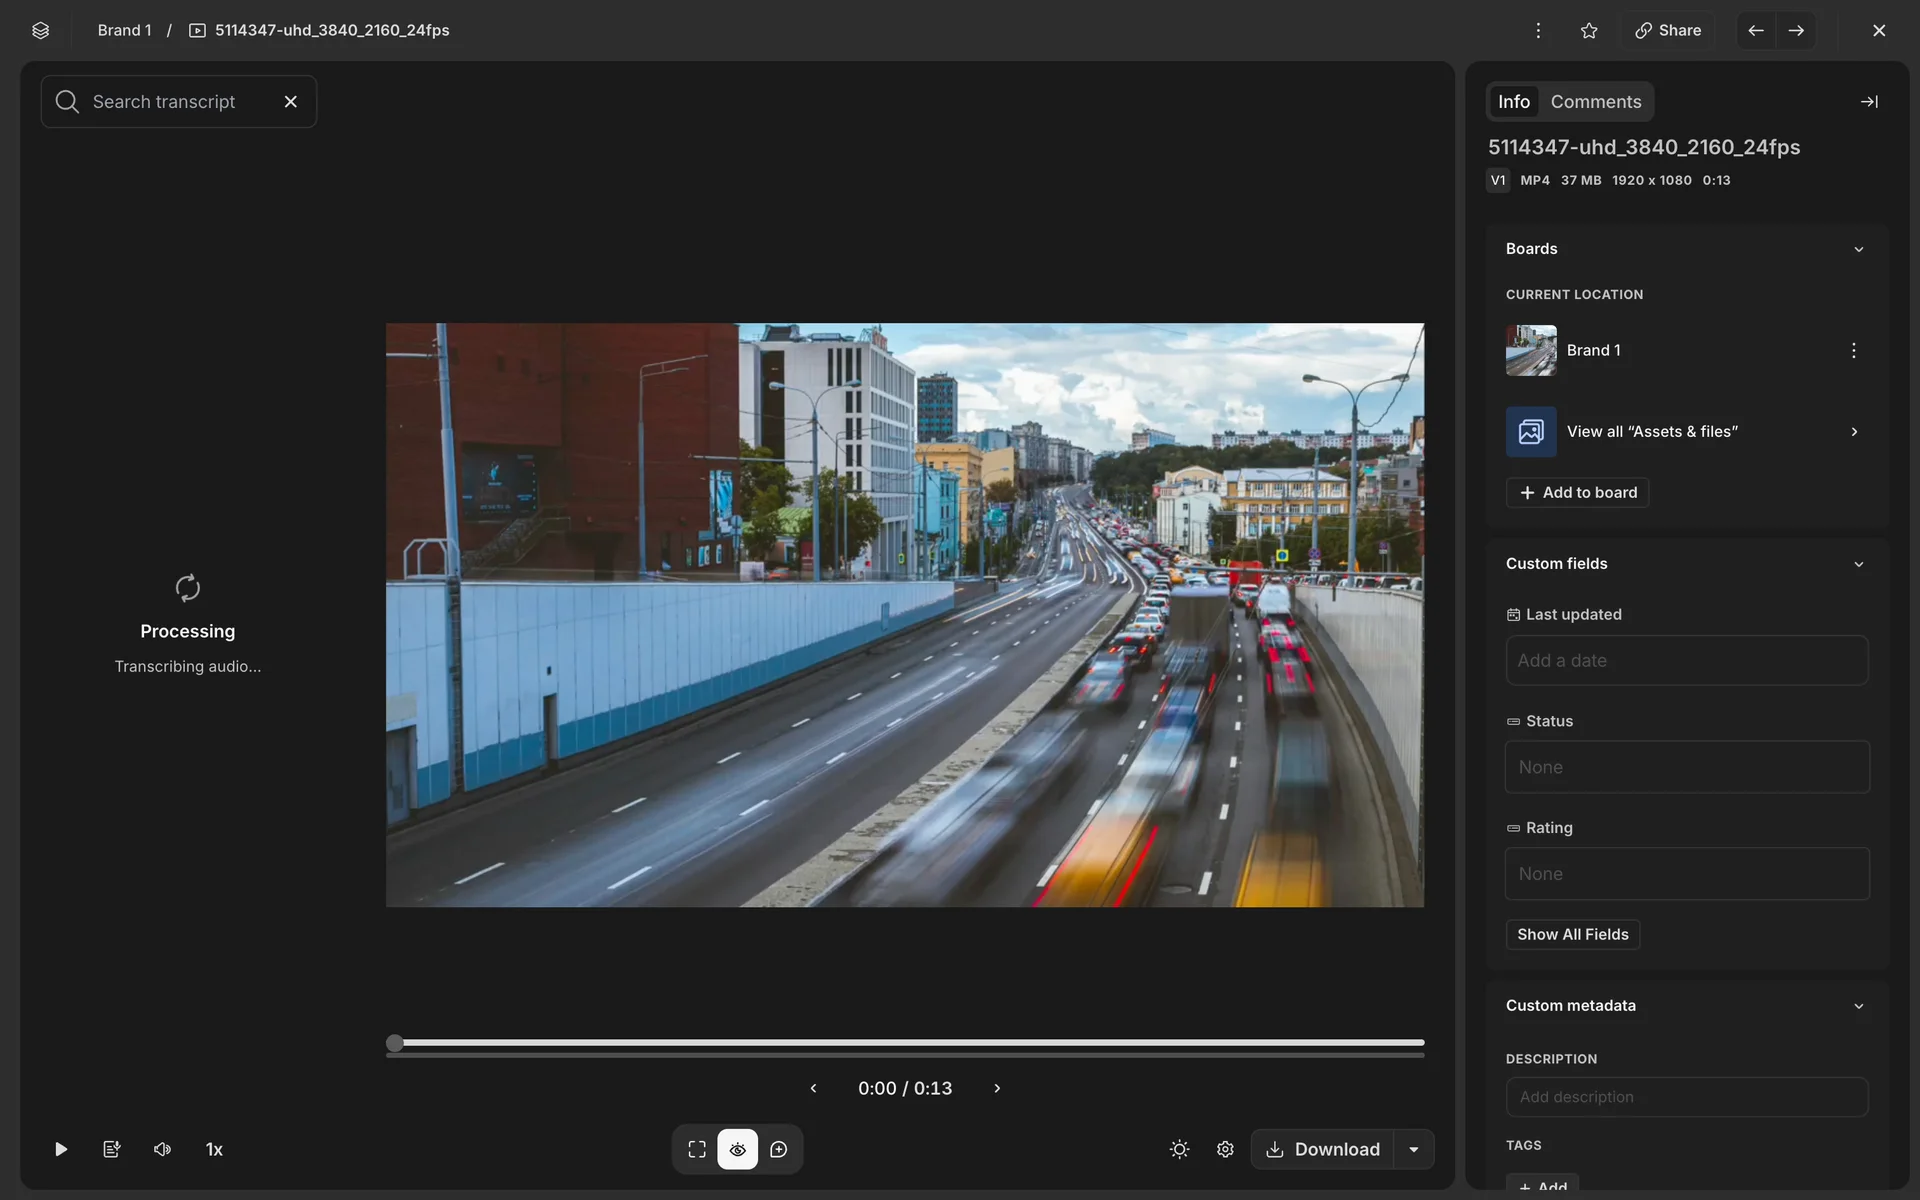Collapse the Boards section
The width and height of the screenshot is (1920, 1200).
point(1858,249)
